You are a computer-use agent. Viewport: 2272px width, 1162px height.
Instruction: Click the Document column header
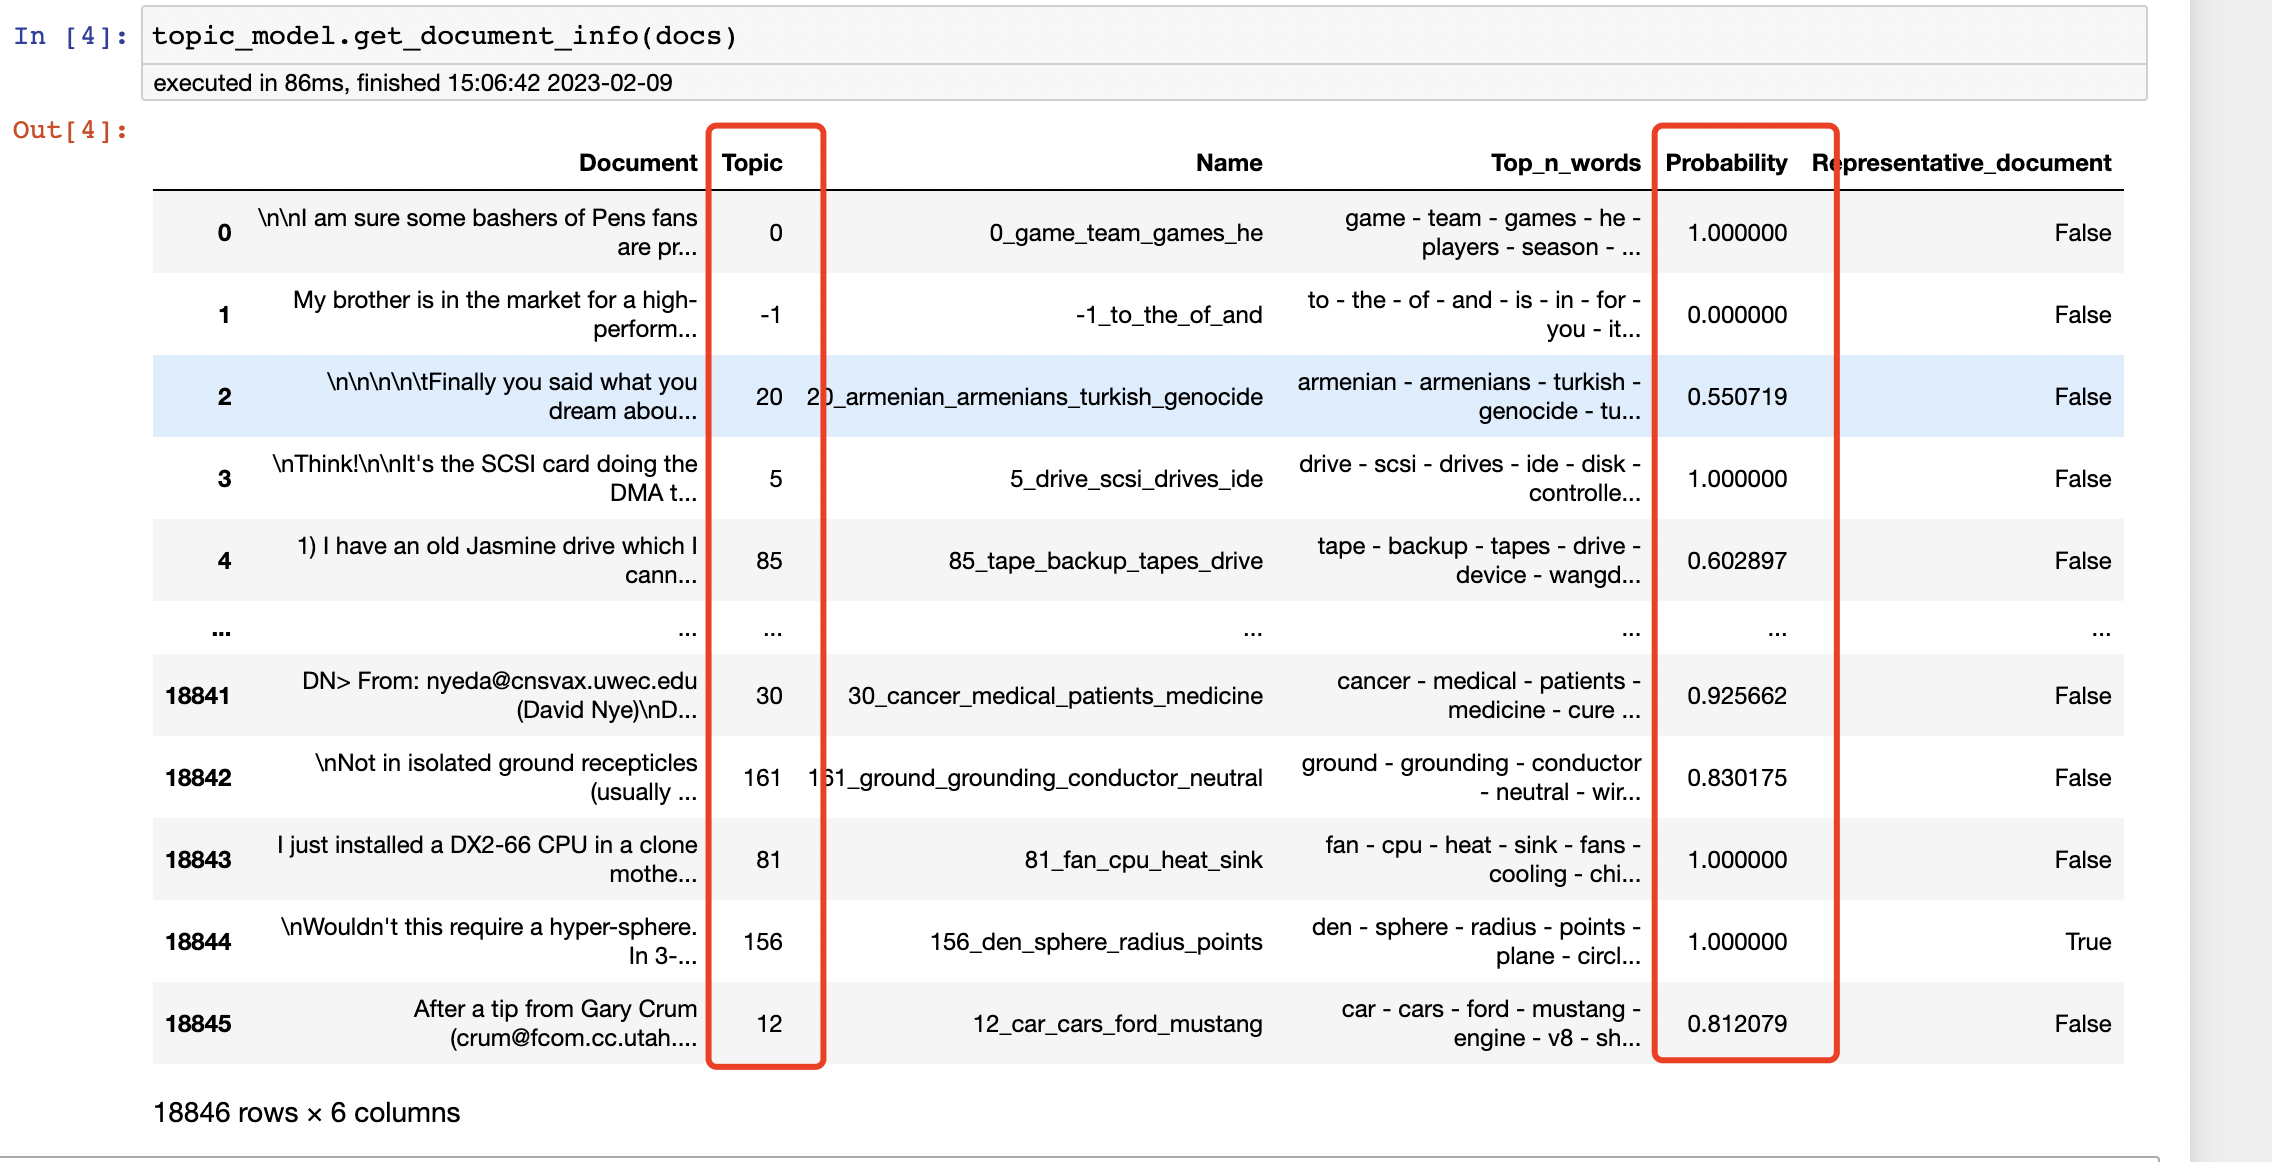click(637, 163)
